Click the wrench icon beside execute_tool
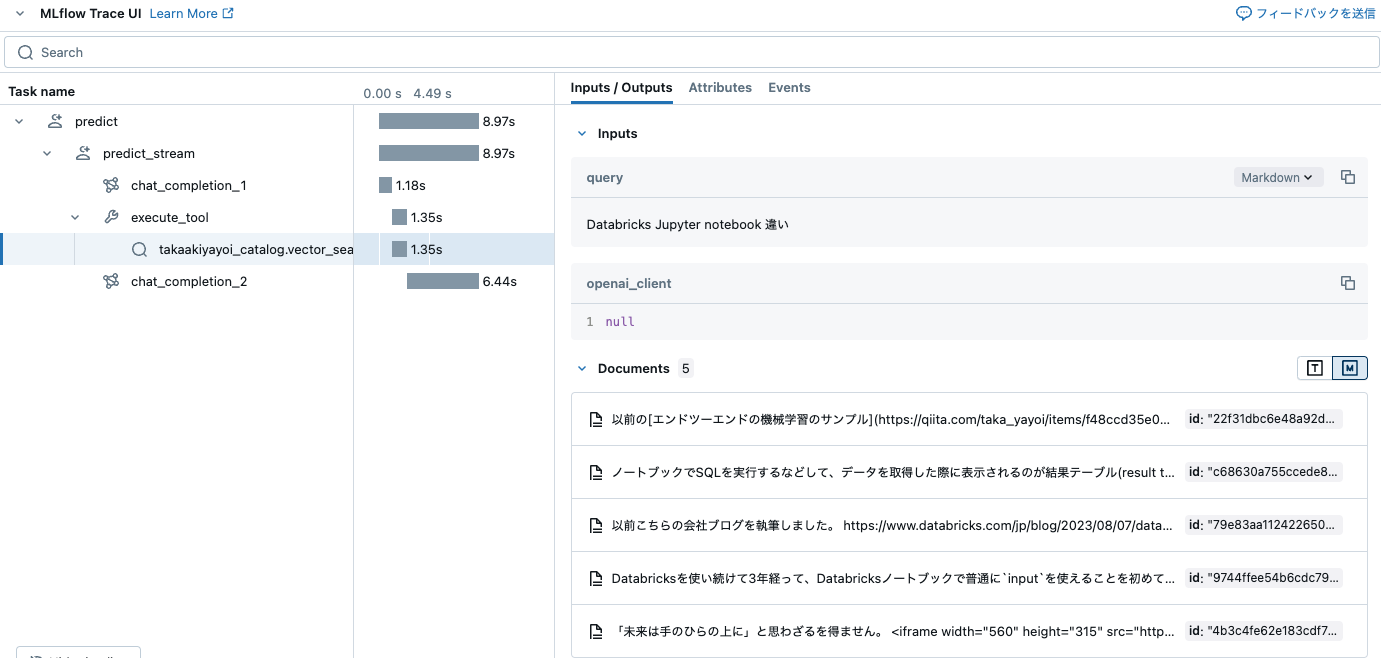 [x=111, y=217]
